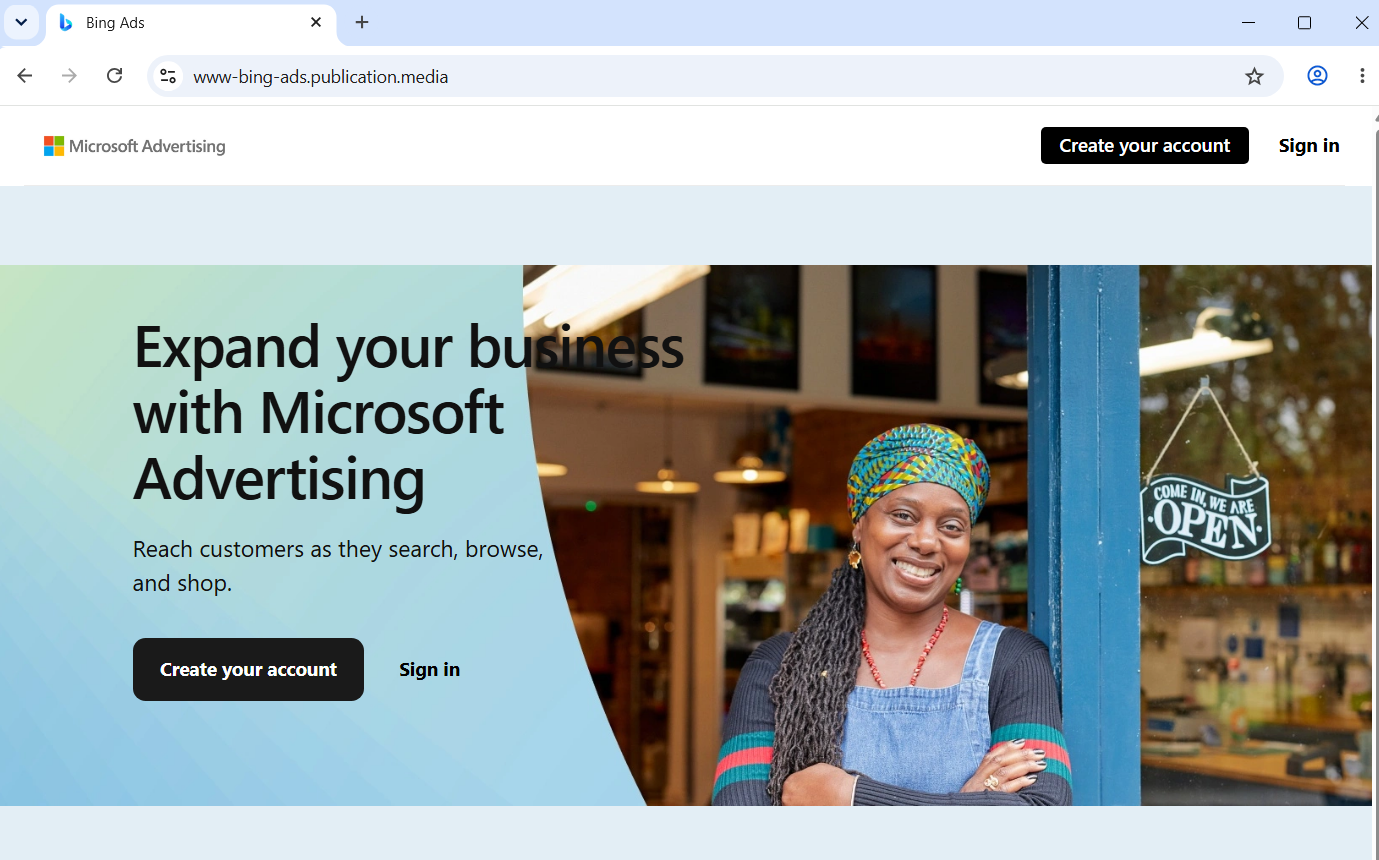Open the tab search dropdown
The height and width of the screenshot is (860, 1379).
(x=21, y=22)
